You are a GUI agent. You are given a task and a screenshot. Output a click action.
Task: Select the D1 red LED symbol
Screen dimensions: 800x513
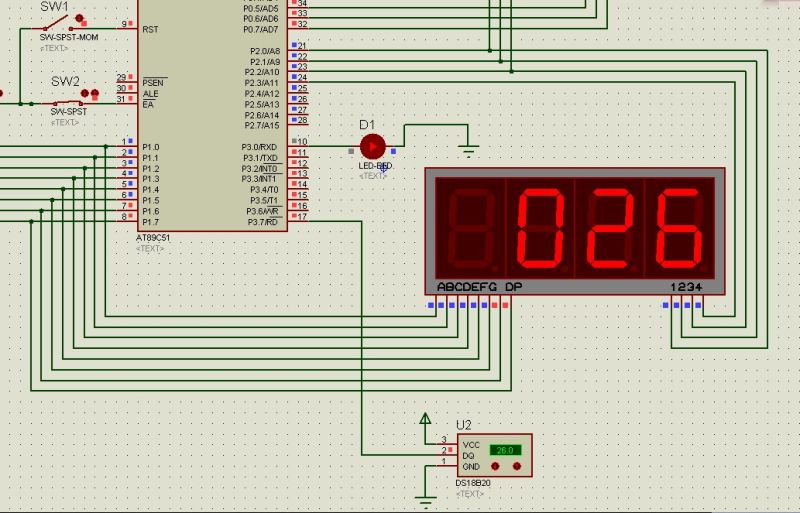click(373, 147)
